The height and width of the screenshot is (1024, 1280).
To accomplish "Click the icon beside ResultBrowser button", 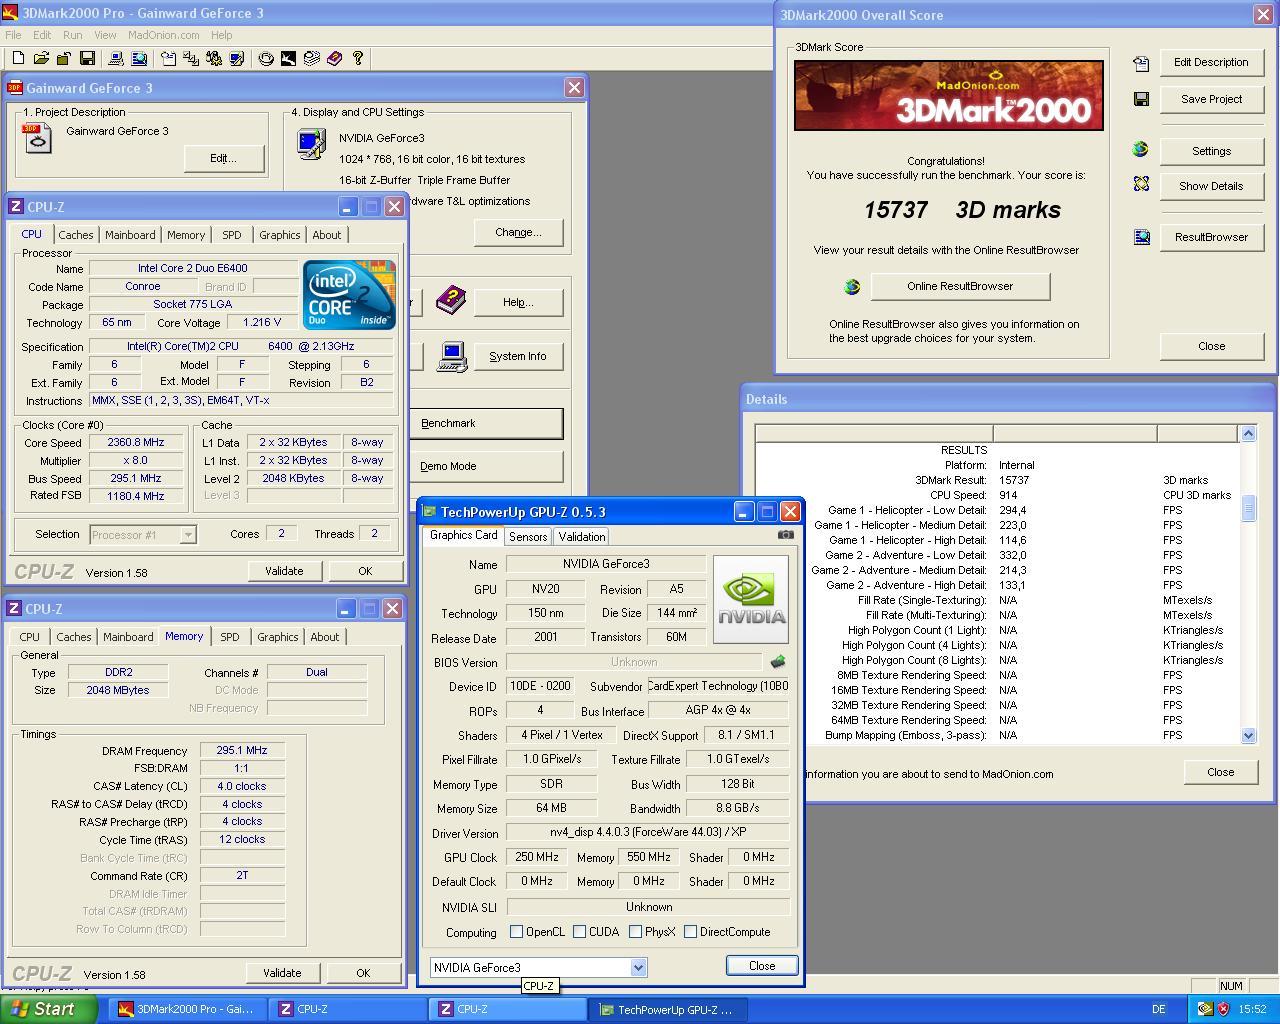I will [1141, 237].
